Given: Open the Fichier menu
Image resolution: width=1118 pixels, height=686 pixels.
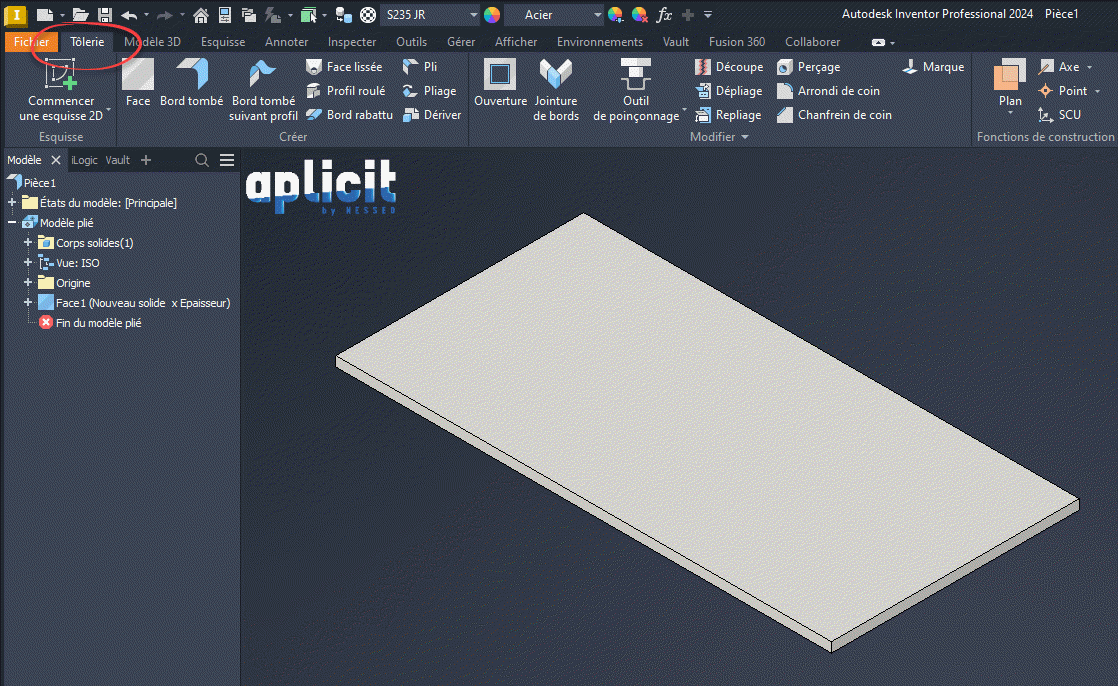Looking at the screenshot, I should click(31, 42).
